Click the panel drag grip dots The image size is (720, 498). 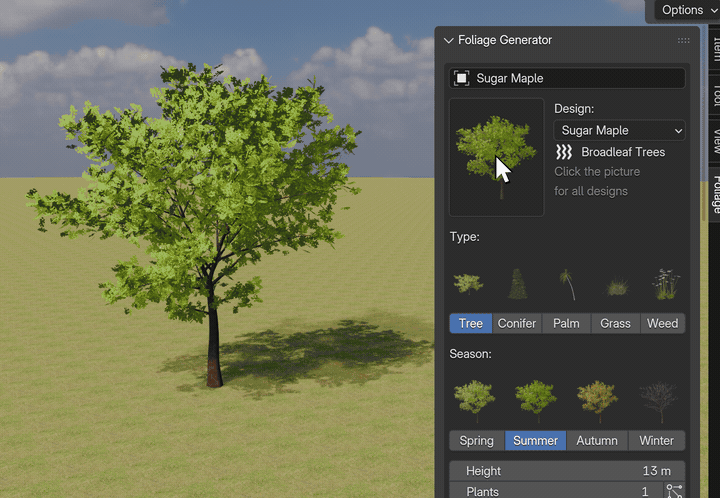[x=683, y=40]
